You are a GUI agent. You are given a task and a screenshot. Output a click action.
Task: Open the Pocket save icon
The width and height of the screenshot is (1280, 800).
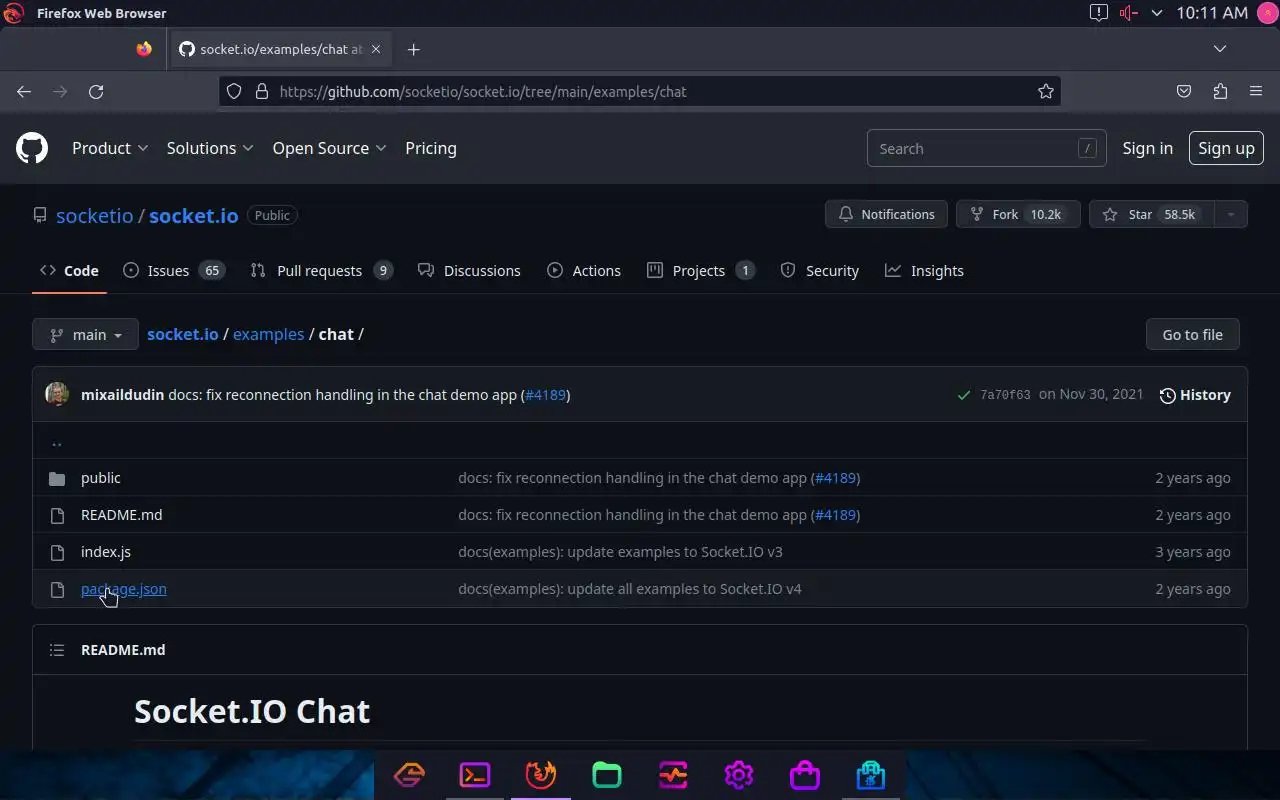click(x=1184, y=91)
